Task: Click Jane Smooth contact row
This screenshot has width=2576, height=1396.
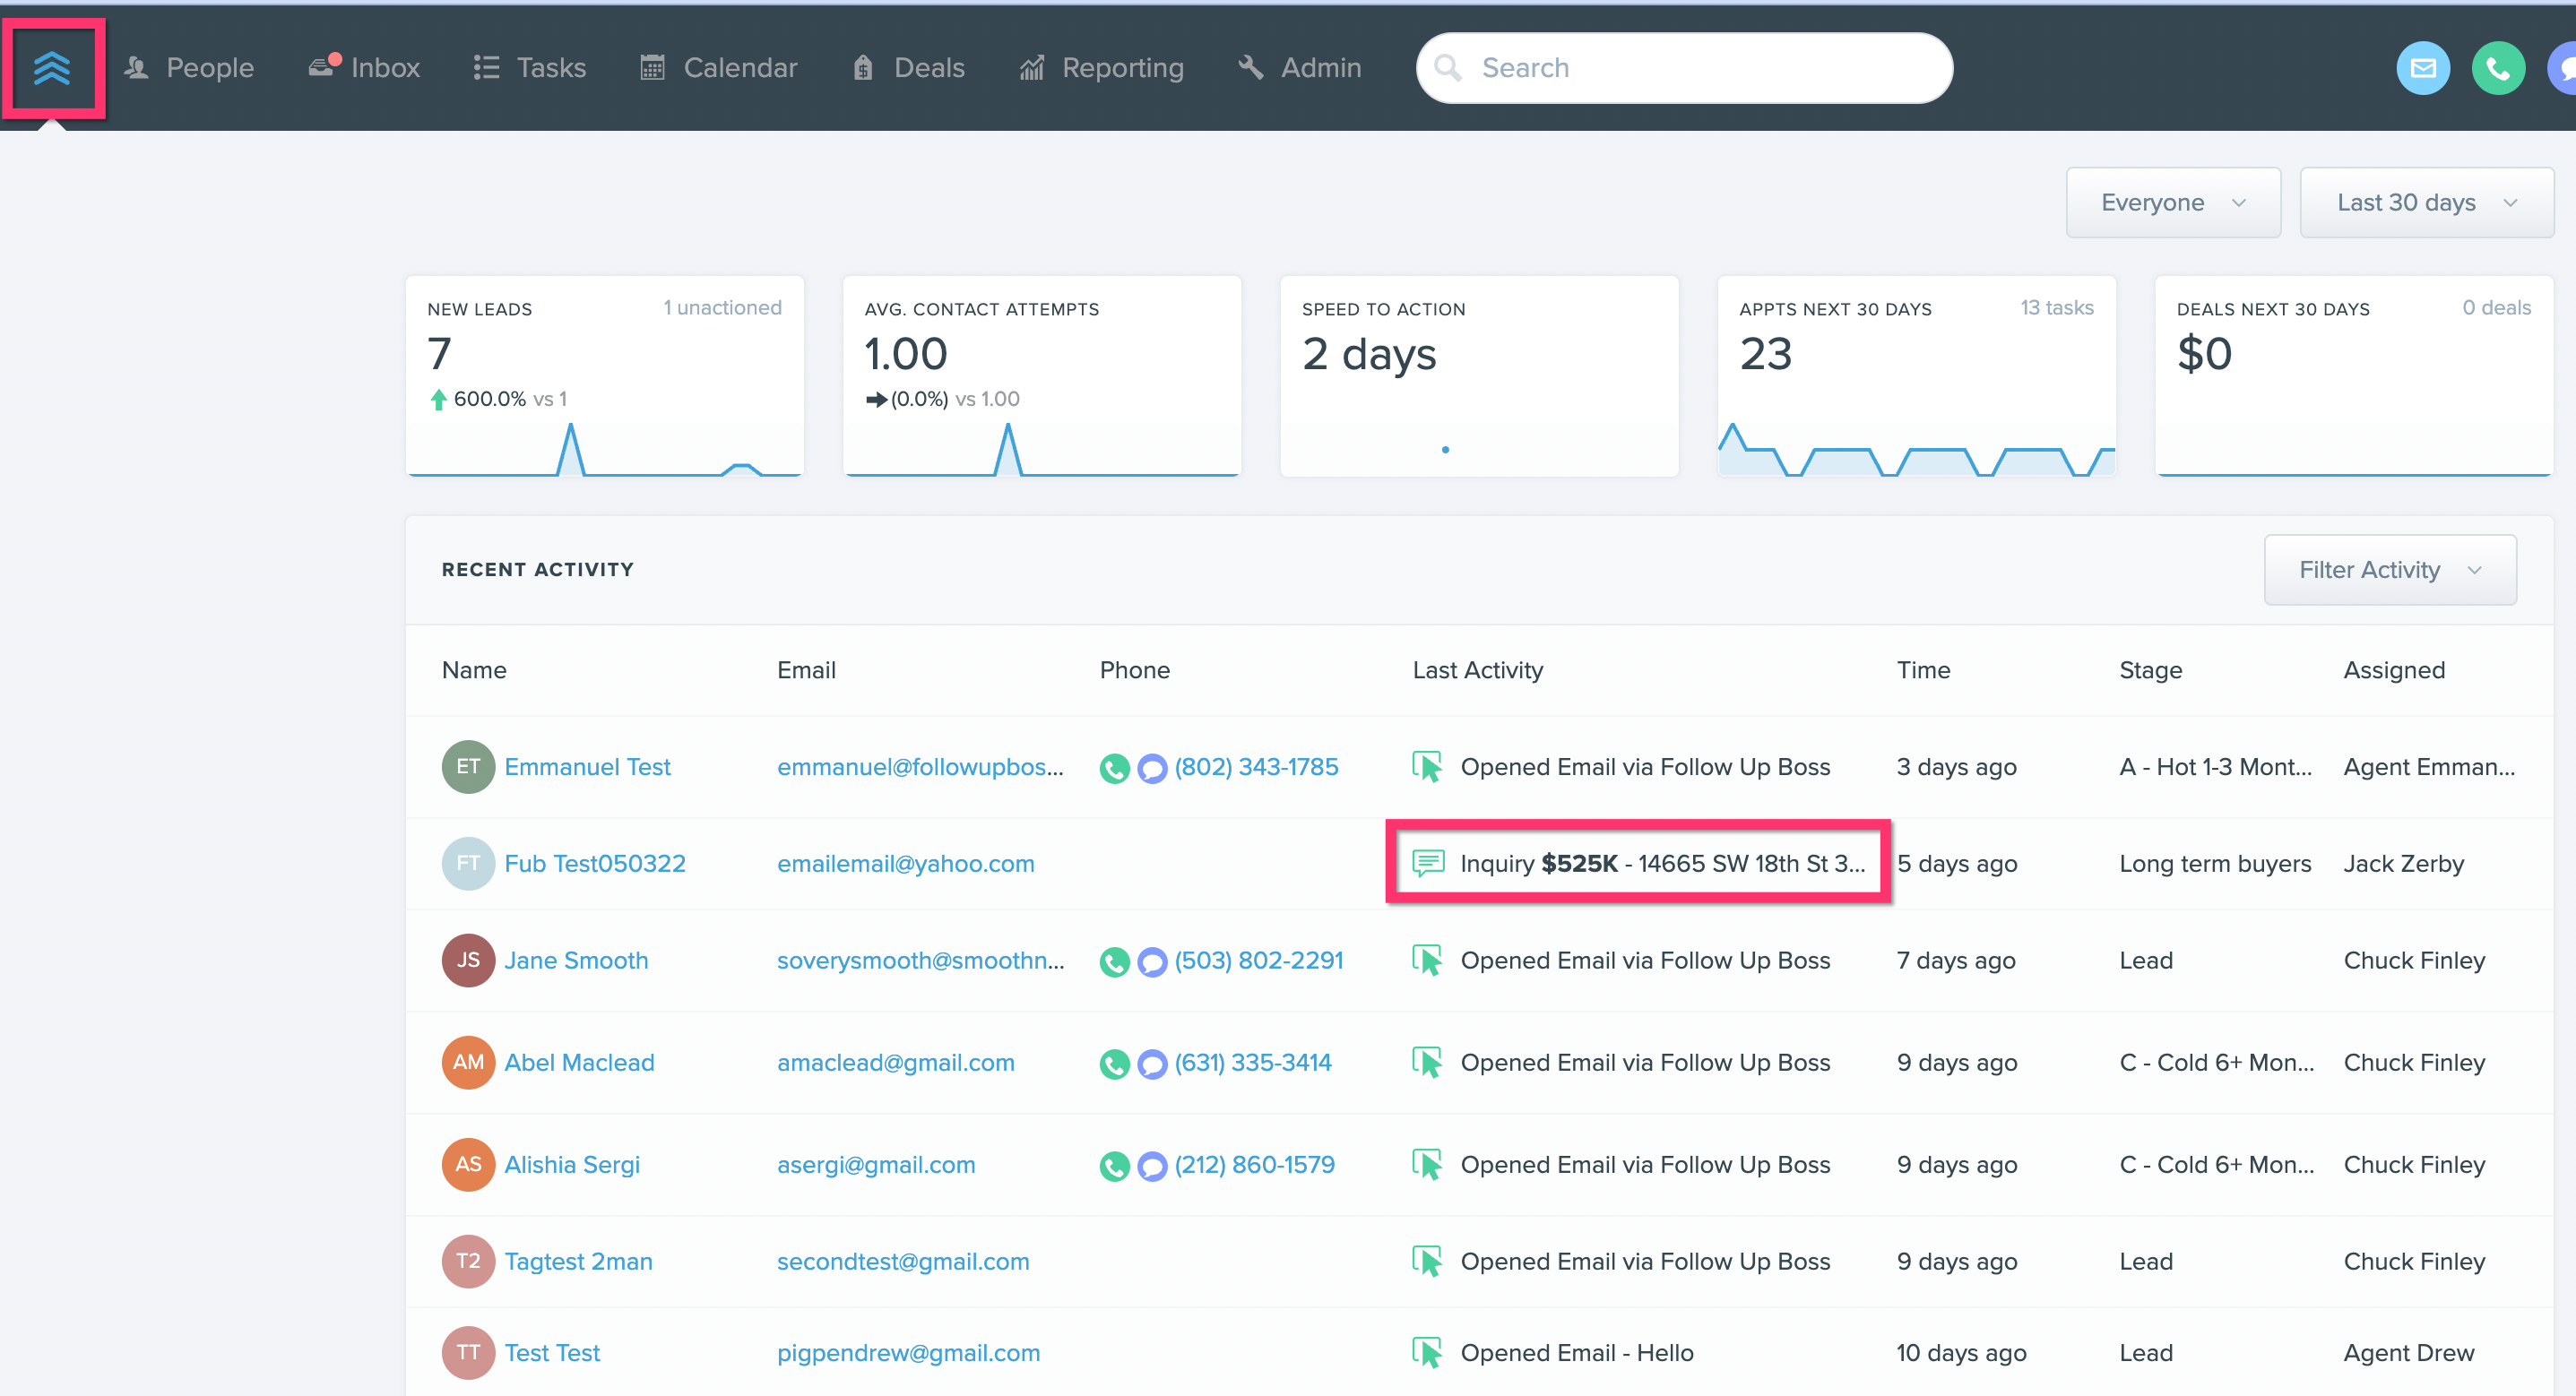Action: coord(1290,960)
